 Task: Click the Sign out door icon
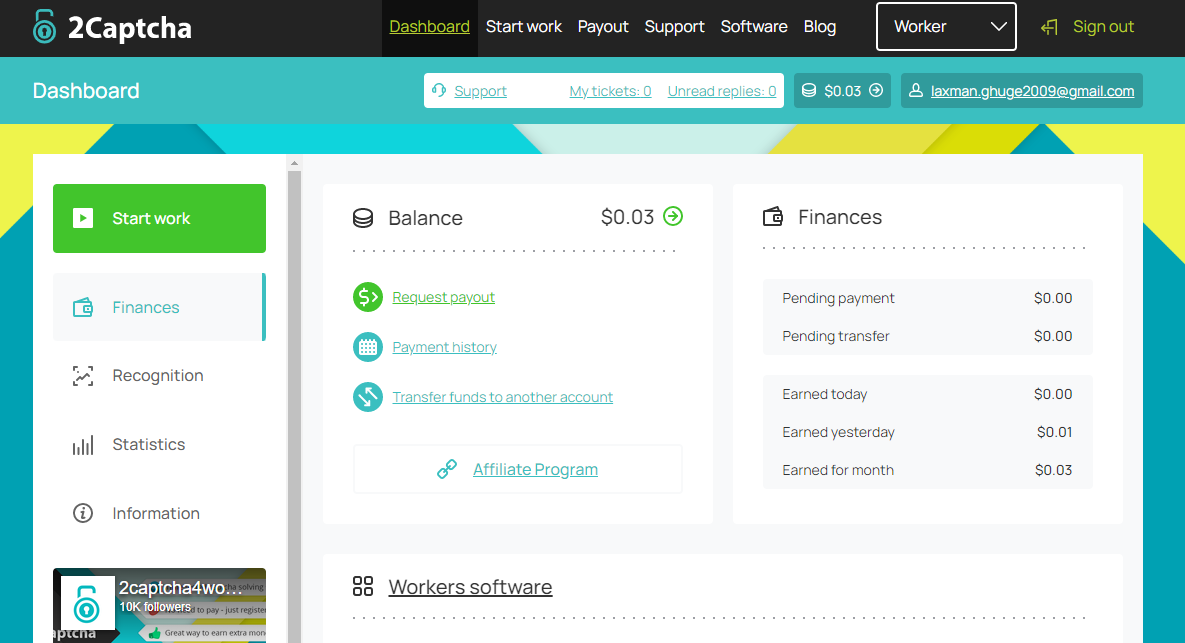pyautogui.click(x=1049, y=27)
